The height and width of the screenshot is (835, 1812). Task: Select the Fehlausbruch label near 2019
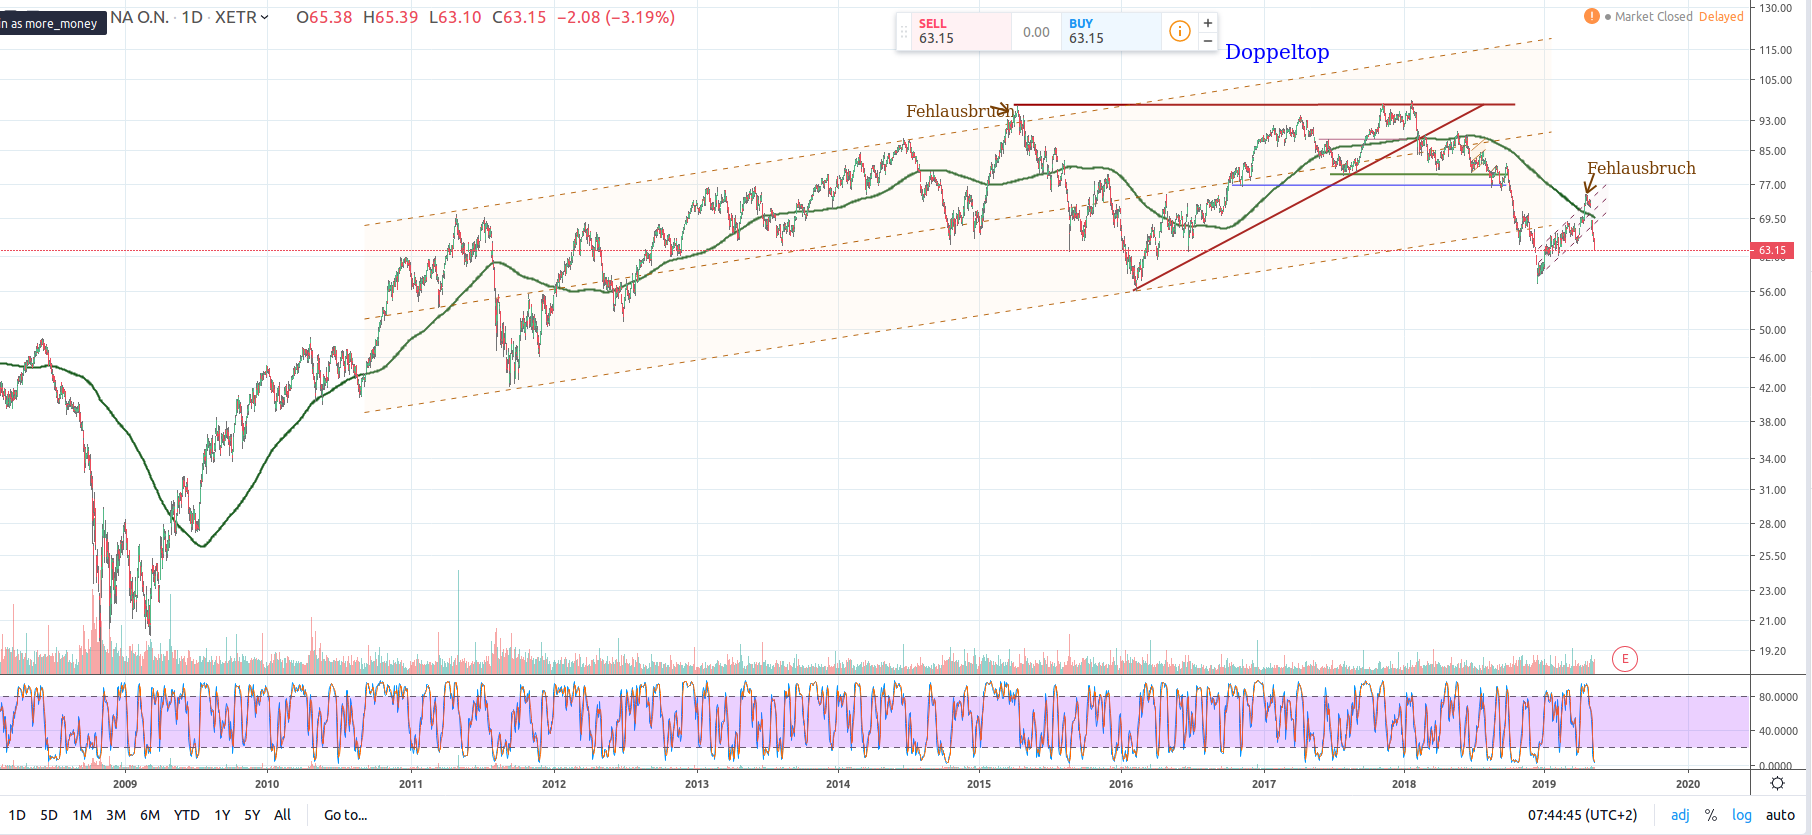[x=1641, y=168]
